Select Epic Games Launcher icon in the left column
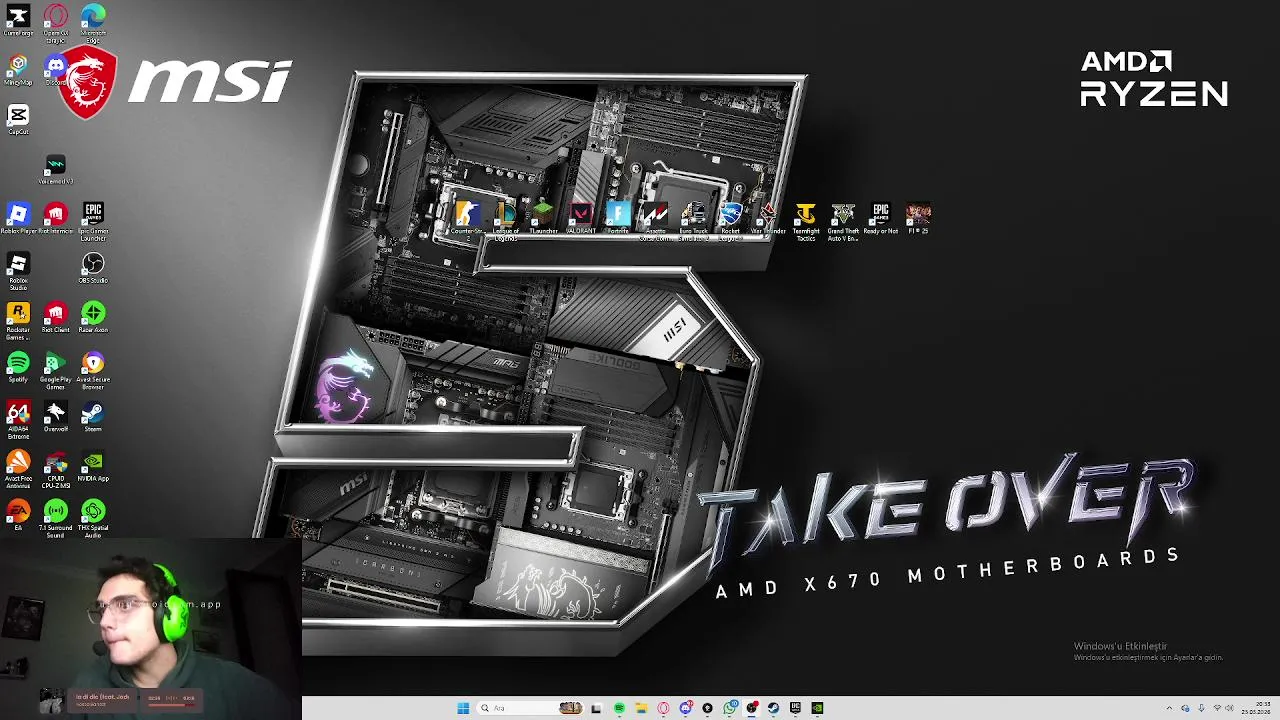Viewport: 1280px width, 720px height. point(93,221)
